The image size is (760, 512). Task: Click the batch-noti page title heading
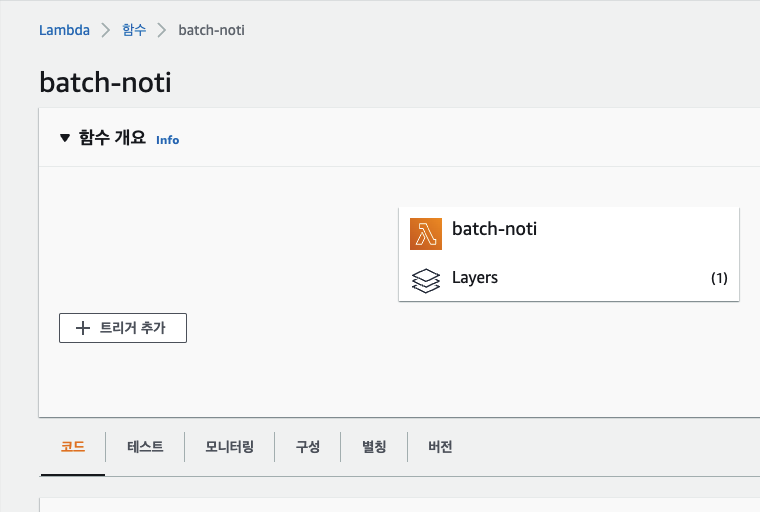point(105,82)
